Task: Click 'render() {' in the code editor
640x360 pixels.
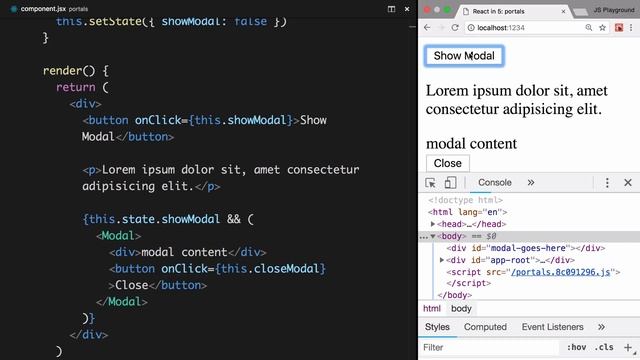Action: pos(76,71)
